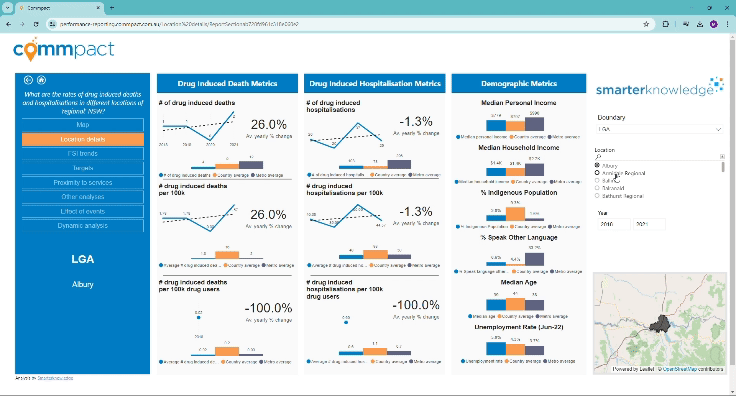This screenshot has width=736, height=396.
Task: Click the home icon in blue sidebar
Action: pos(41,80)
